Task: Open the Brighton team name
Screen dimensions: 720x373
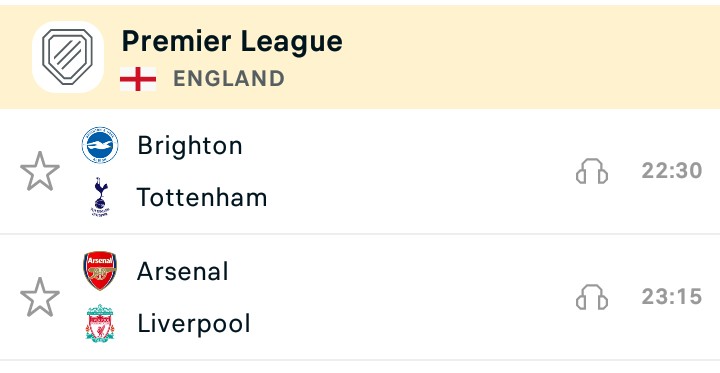Action: [x=190, y=146]
